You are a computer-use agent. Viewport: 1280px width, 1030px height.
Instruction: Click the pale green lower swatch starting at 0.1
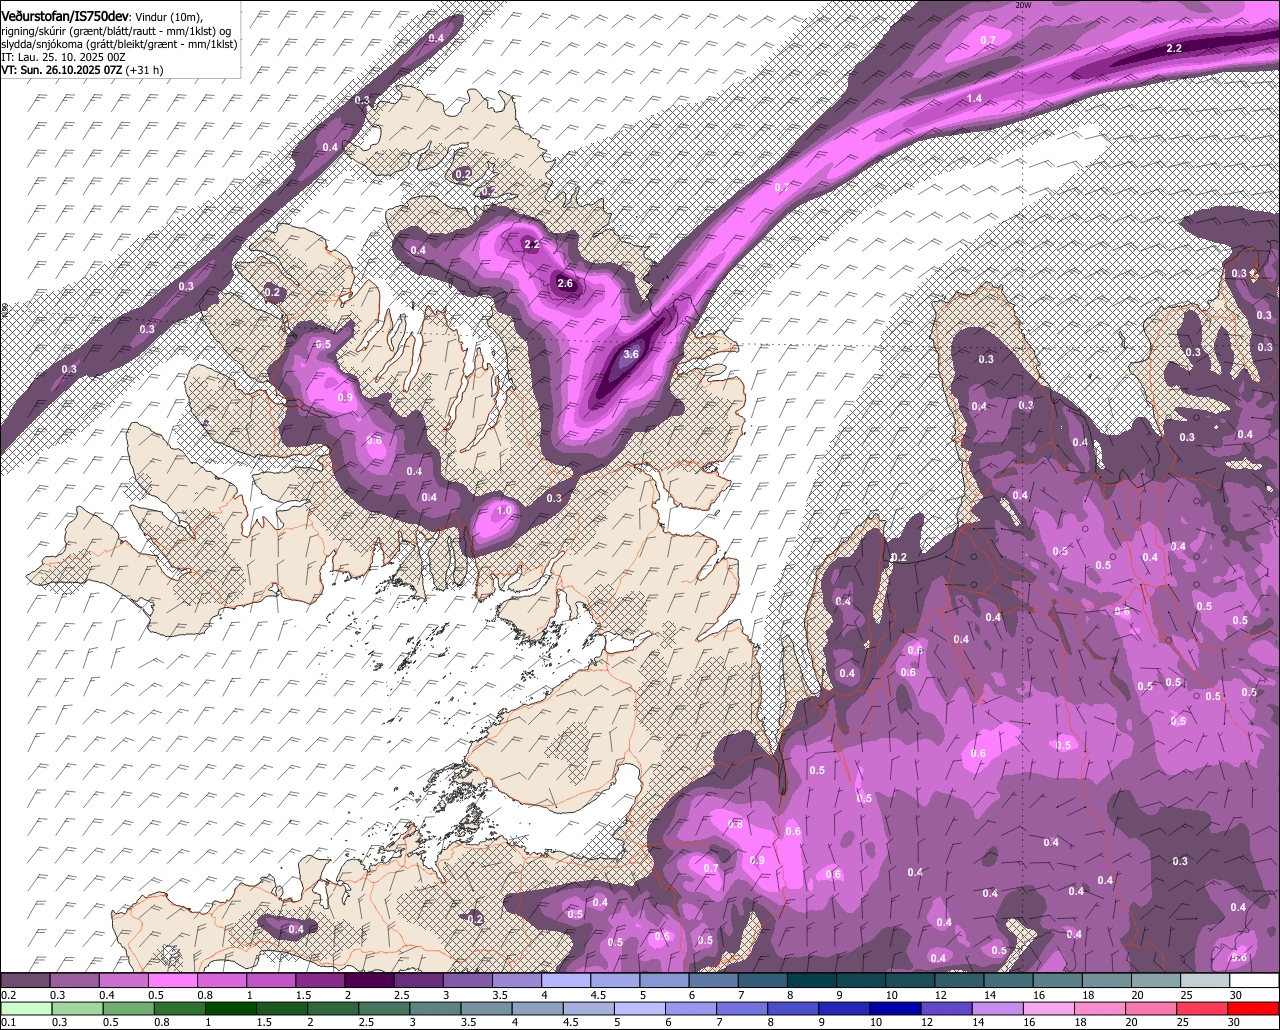click(26, 1008)
